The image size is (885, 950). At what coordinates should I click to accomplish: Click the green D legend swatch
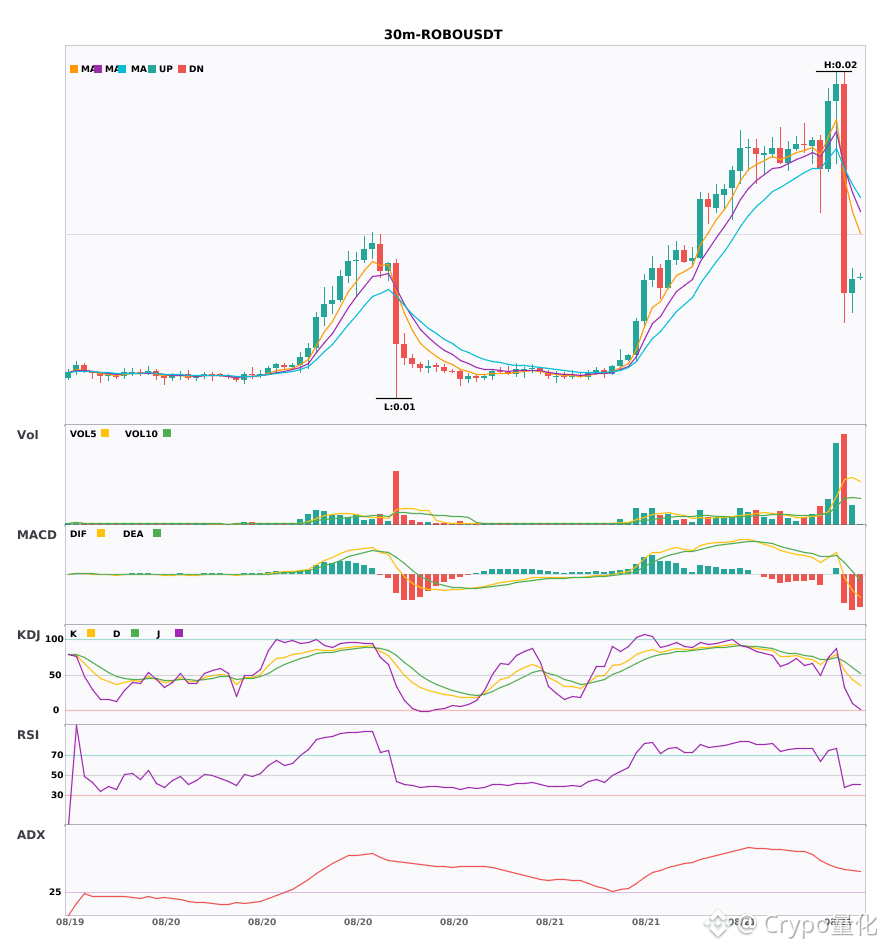click(x=135, y=633)
